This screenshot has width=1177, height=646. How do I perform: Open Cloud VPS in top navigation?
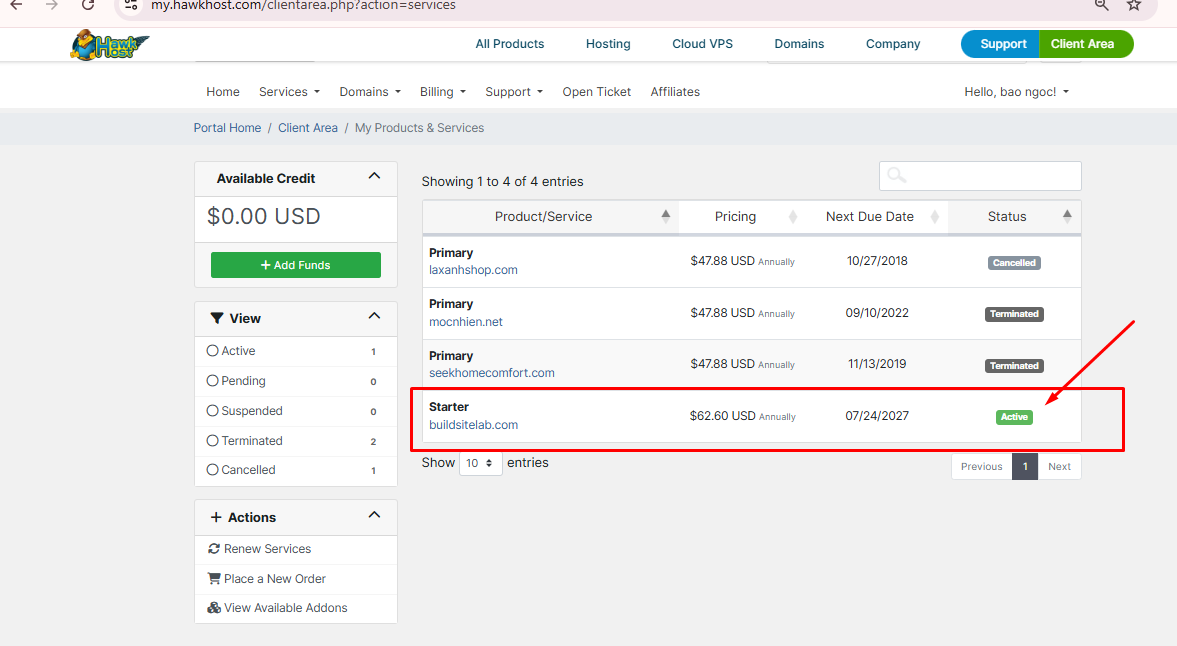tap(703, 44)
